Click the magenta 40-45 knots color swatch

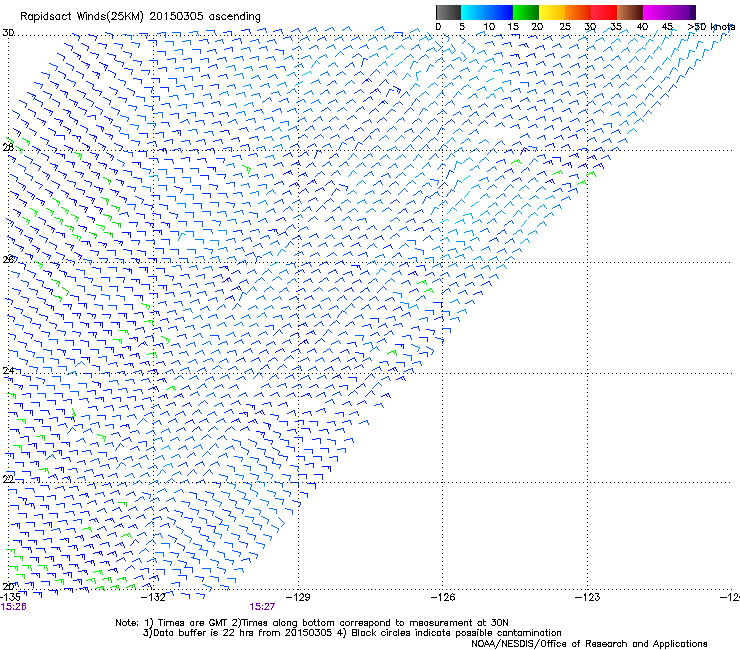(x=656, y=12)
